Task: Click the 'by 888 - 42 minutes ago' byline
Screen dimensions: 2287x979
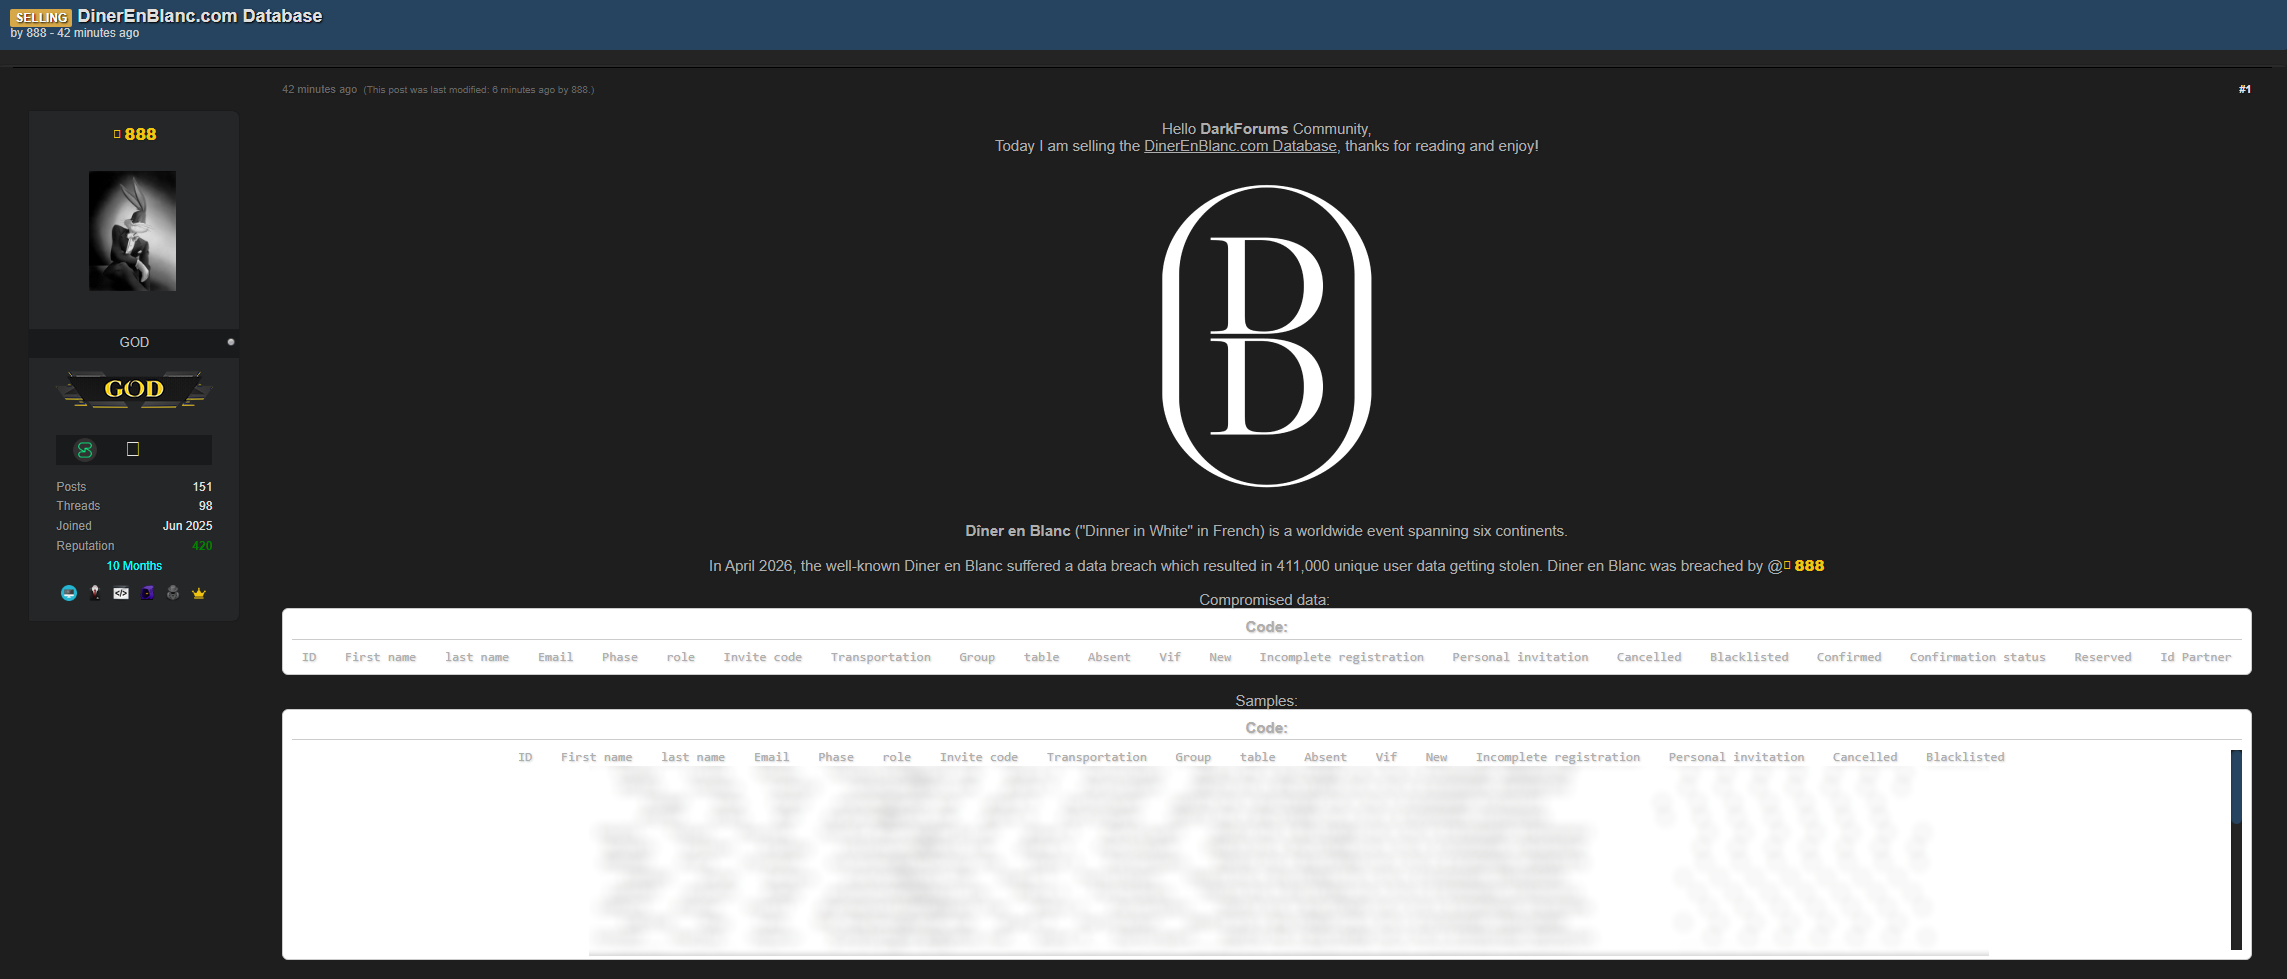Action: pyautogui.click(x=75, y=33)
